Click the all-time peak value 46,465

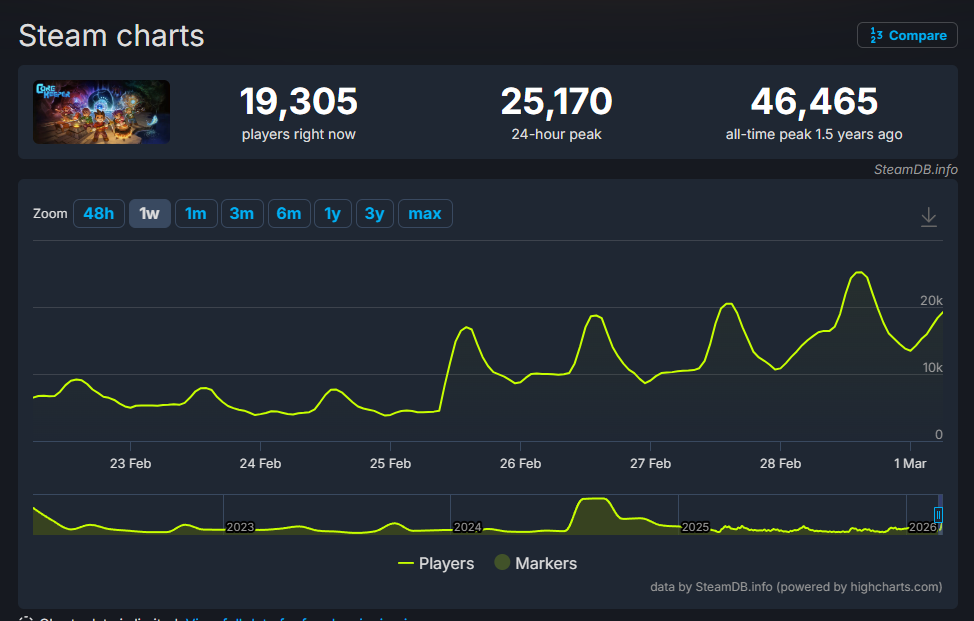pos(813,100)
